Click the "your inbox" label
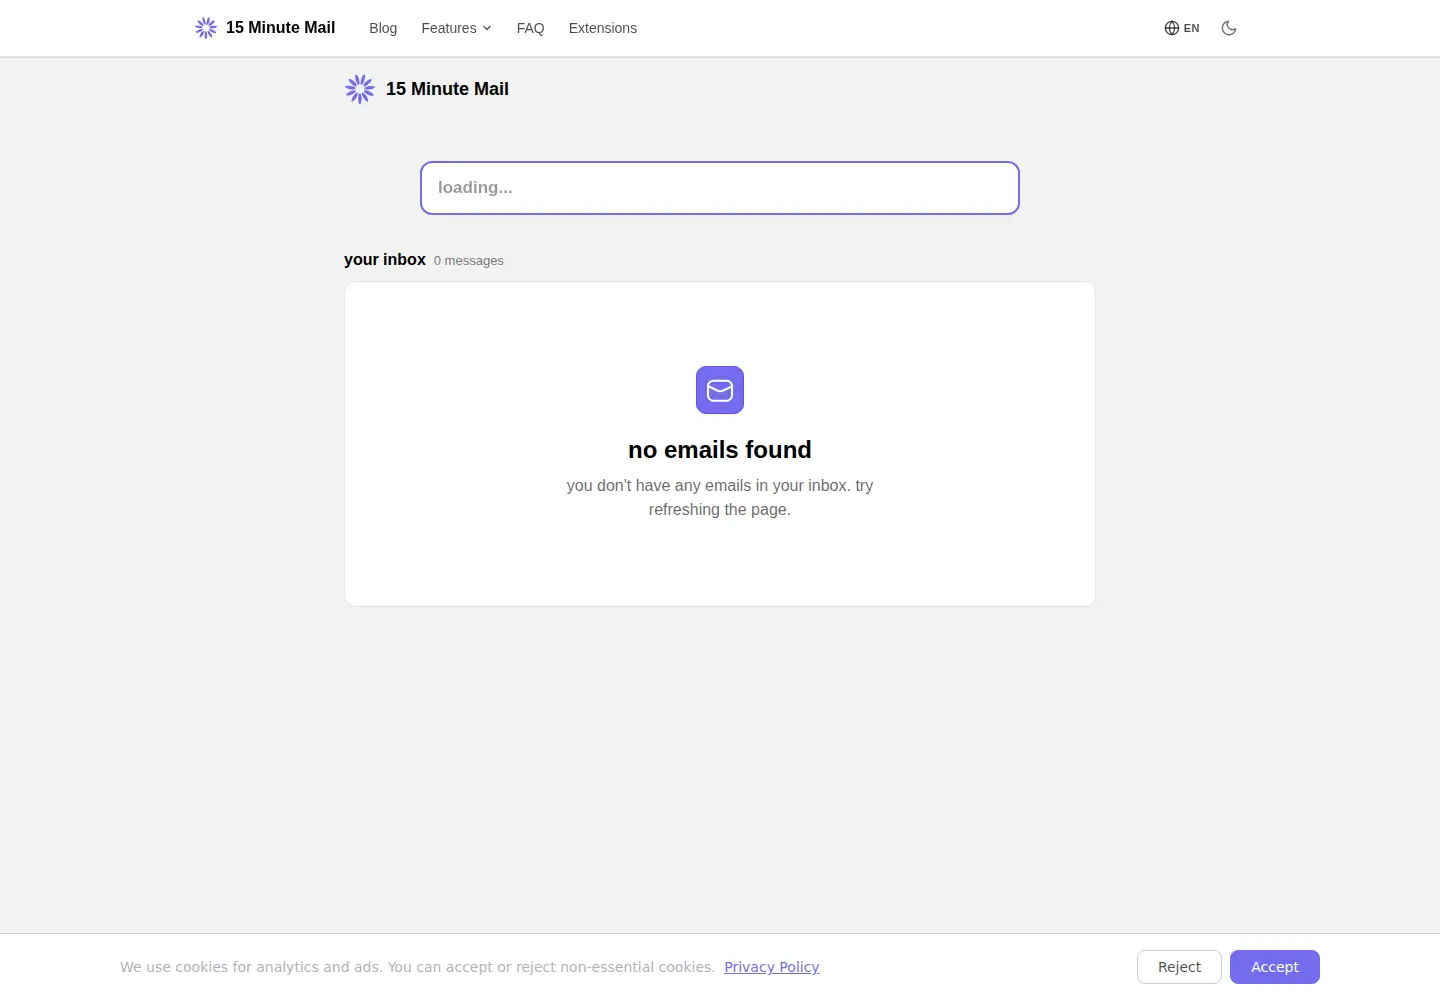The image size is (1440, 1000). point(385,260)
